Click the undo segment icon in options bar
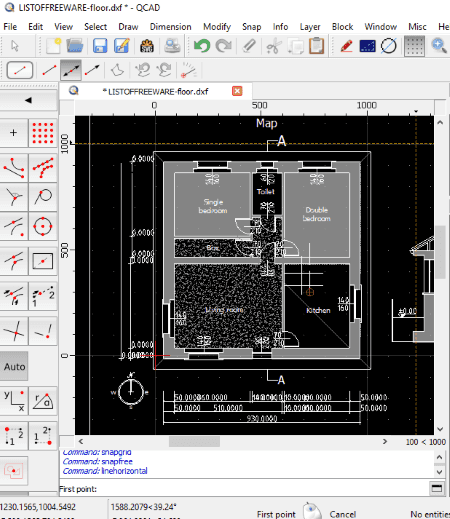Image resolution: width=450 pixels, height=519 pixels. tap(143, 70)
